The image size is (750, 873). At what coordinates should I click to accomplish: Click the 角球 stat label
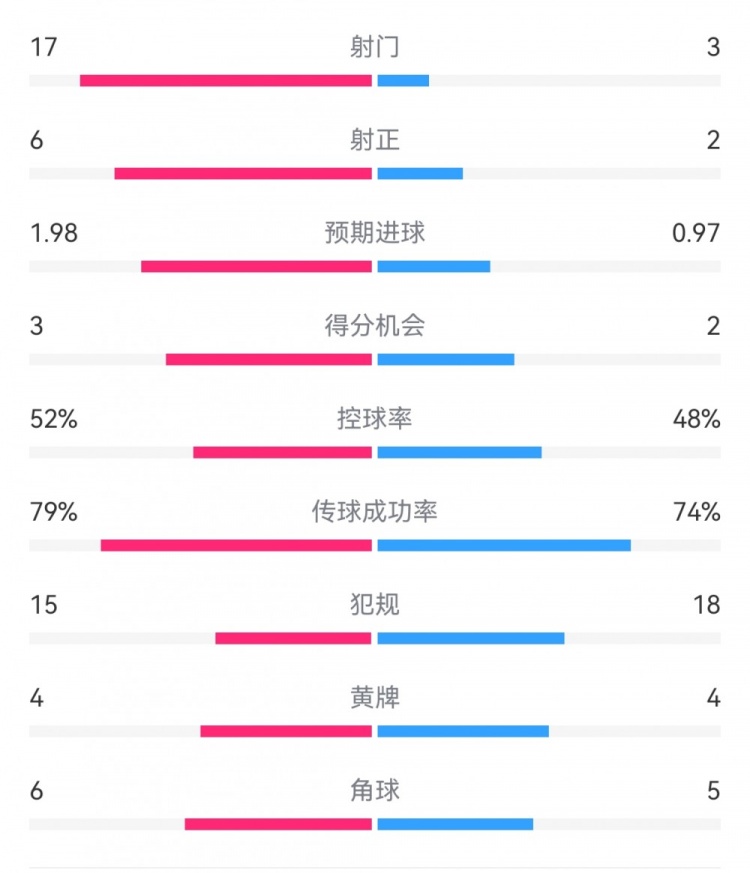(x=375, y=790)
